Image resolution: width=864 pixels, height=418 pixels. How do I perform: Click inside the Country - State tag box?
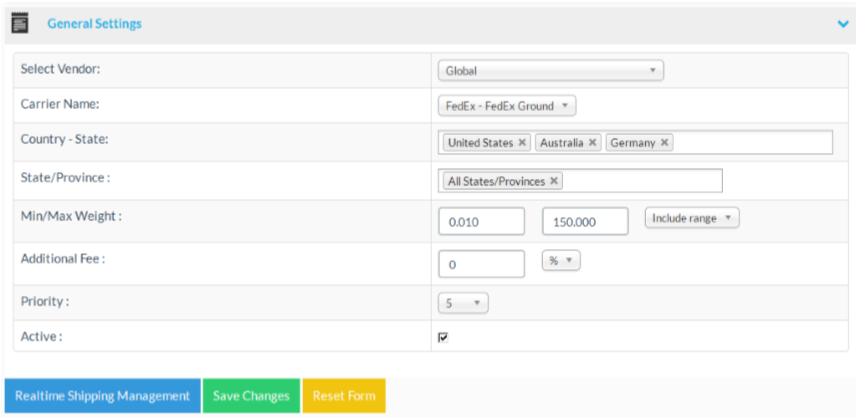750,143
